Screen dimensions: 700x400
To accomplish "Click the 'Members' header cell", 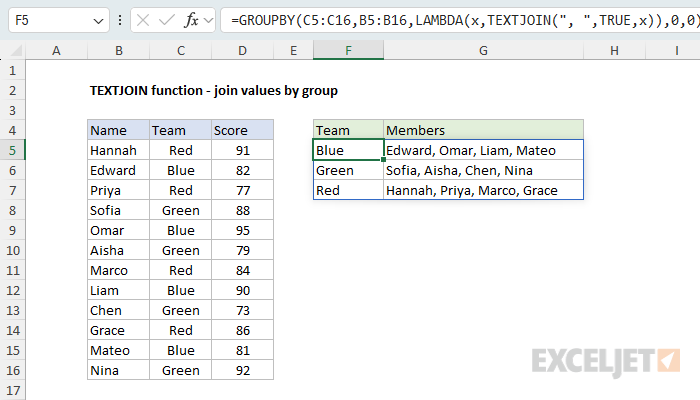I will [483, 130].
